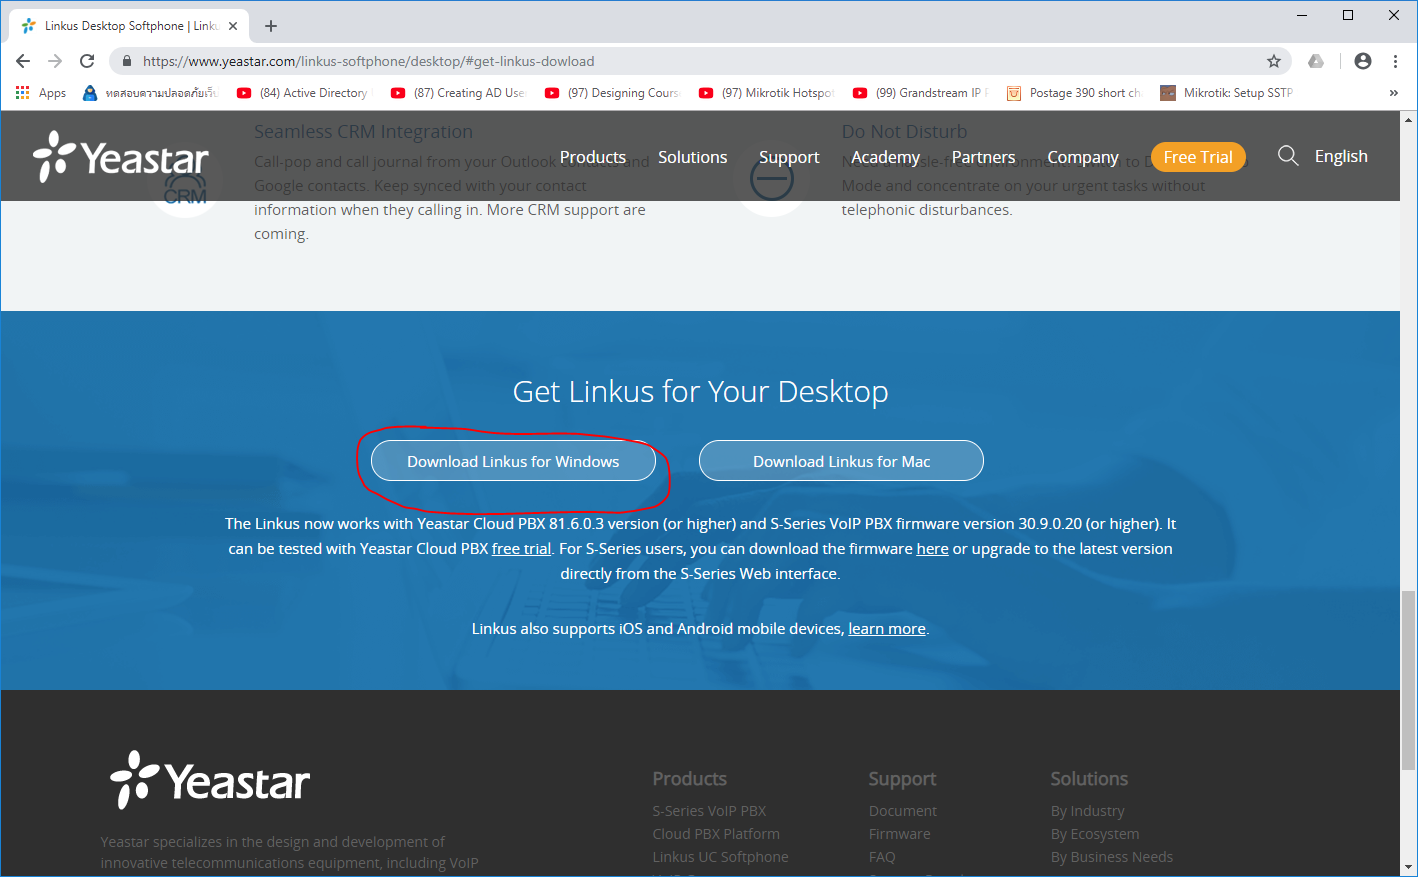Open the (97) Mikrotik Hotspot bookmark
Image resolution: width=1418 pixels, height=877 pixels.
[x=766, y=93]
